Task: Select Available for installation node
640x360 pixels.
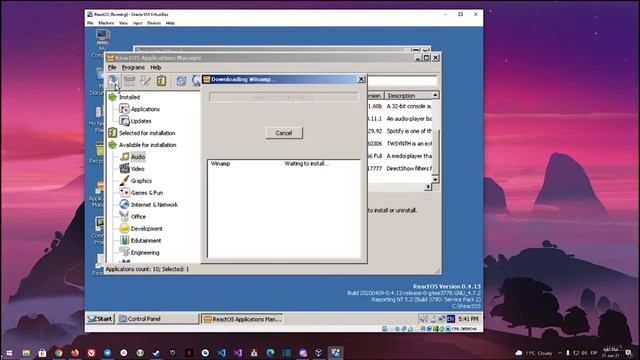Action: (147, 145)
